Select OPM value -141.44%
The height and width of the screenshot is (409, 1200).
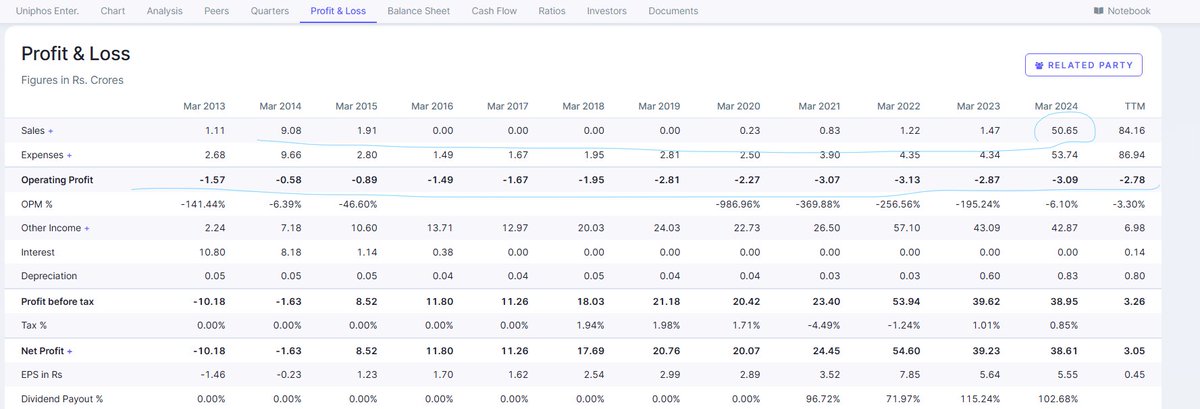click(x=201, y=204)
